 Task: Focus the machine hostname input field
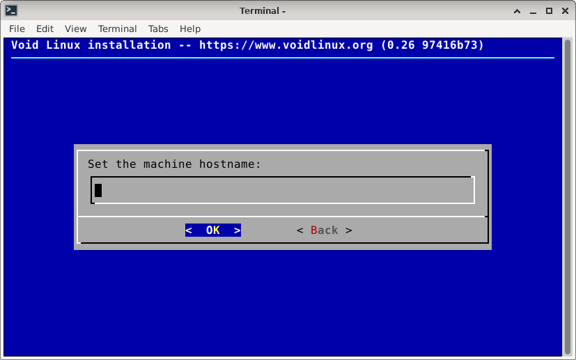pyautogui.click(x=282, y=190)
